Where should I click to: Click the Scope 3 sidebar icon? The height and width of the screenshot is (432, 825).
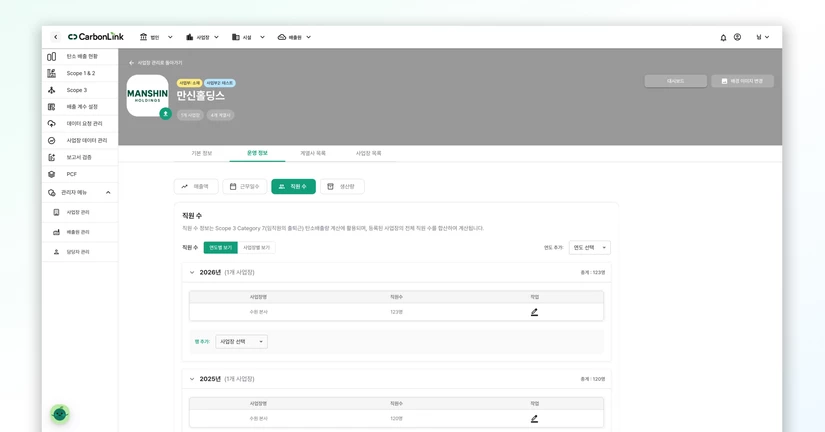click(x=52, y=90)
